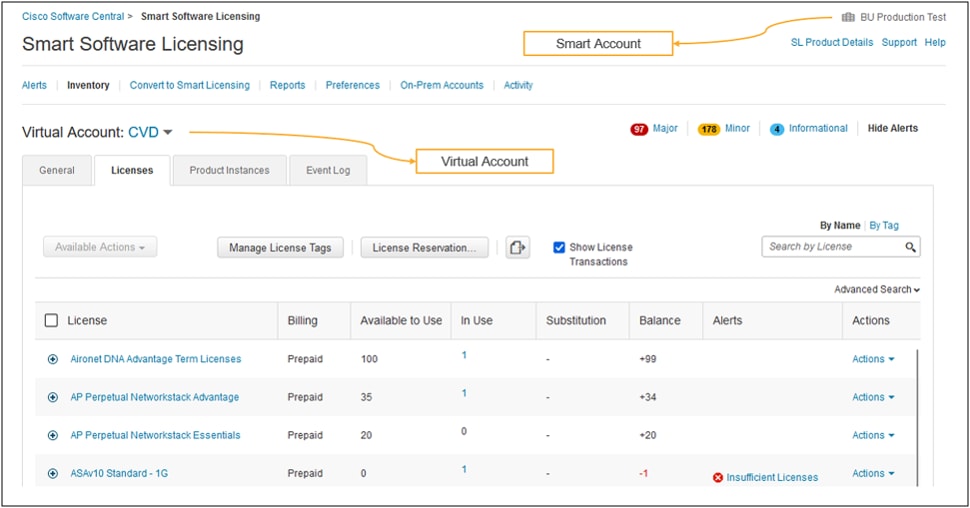Image resolution: width=970 pixels, height=508 pixels.
Task: Switch to the Product Instances tab
Action: pos(230,170)
